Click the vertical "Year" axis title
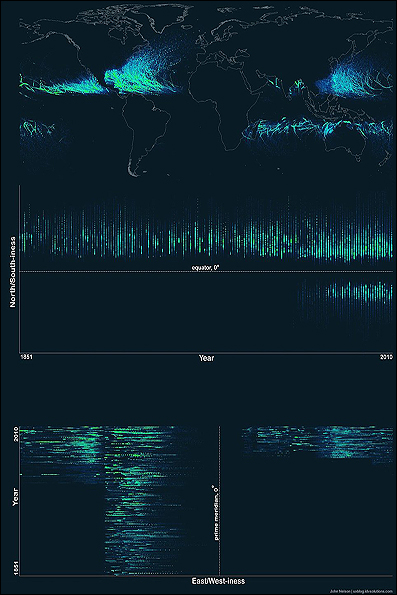The width and height of the screenshot is (397, 595). 15,497
